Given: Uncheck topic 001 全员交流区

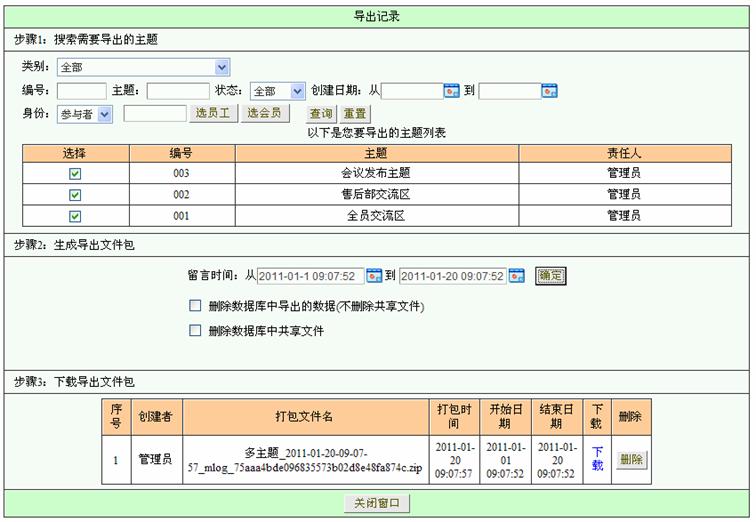Looking at the screenshot, I should pos(74,215).
